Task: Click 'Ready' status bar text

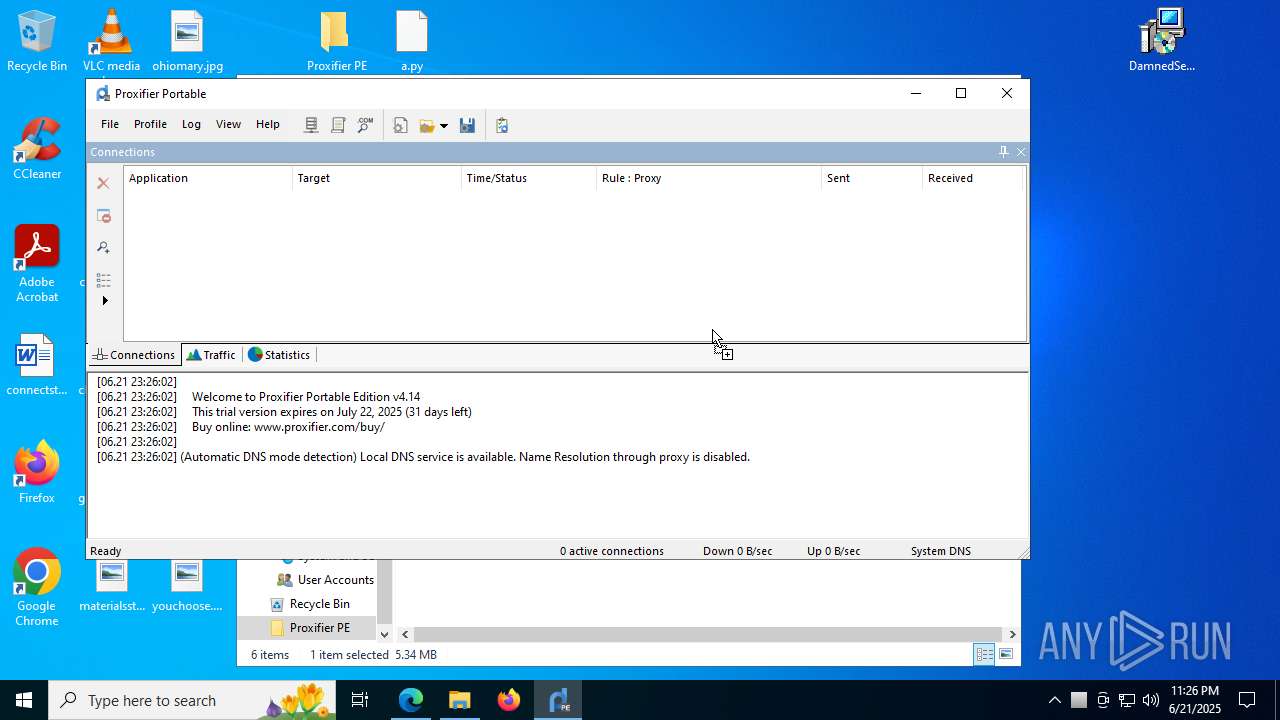Action: click(105, 551)
